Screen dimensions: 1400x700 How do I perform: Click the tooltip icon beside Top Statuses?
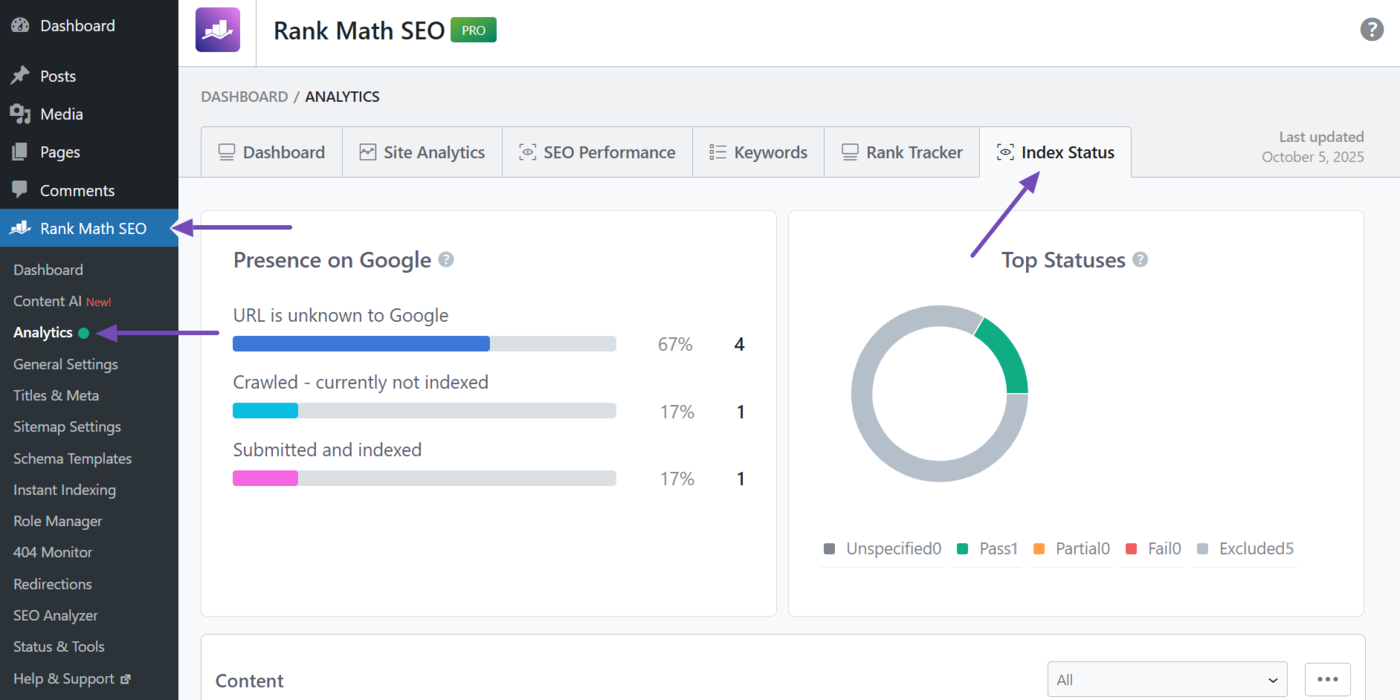[x=1140, y=259]
